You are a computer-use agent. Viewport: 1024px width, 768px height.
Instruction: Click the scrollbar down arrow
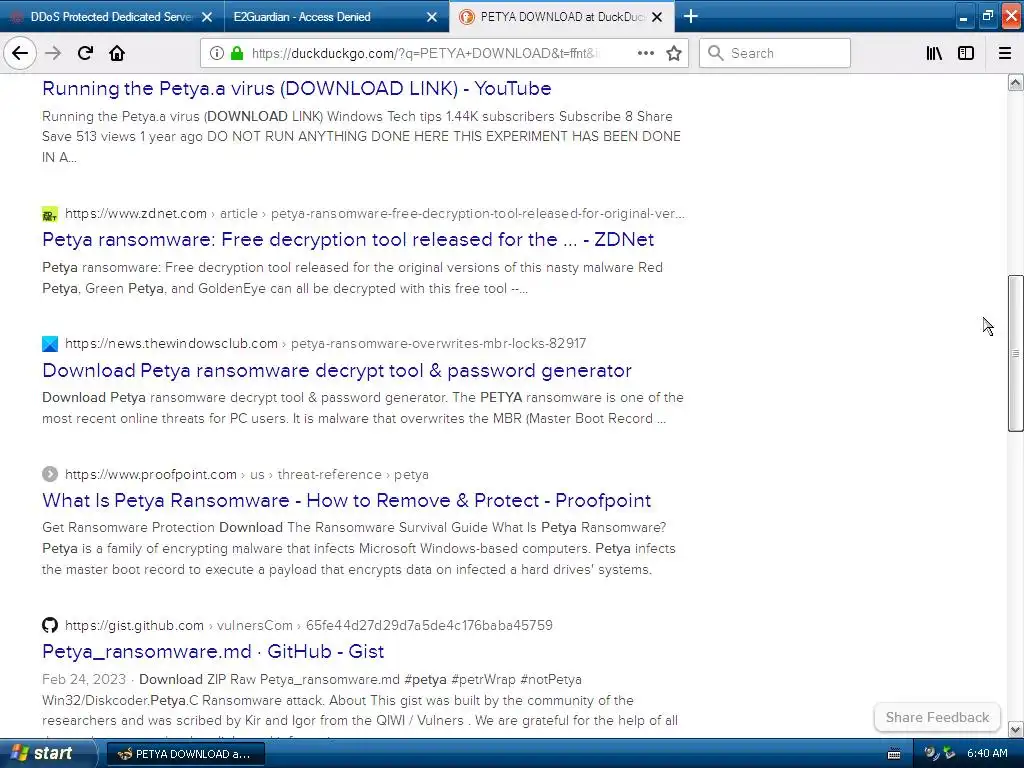point(1015,729)
